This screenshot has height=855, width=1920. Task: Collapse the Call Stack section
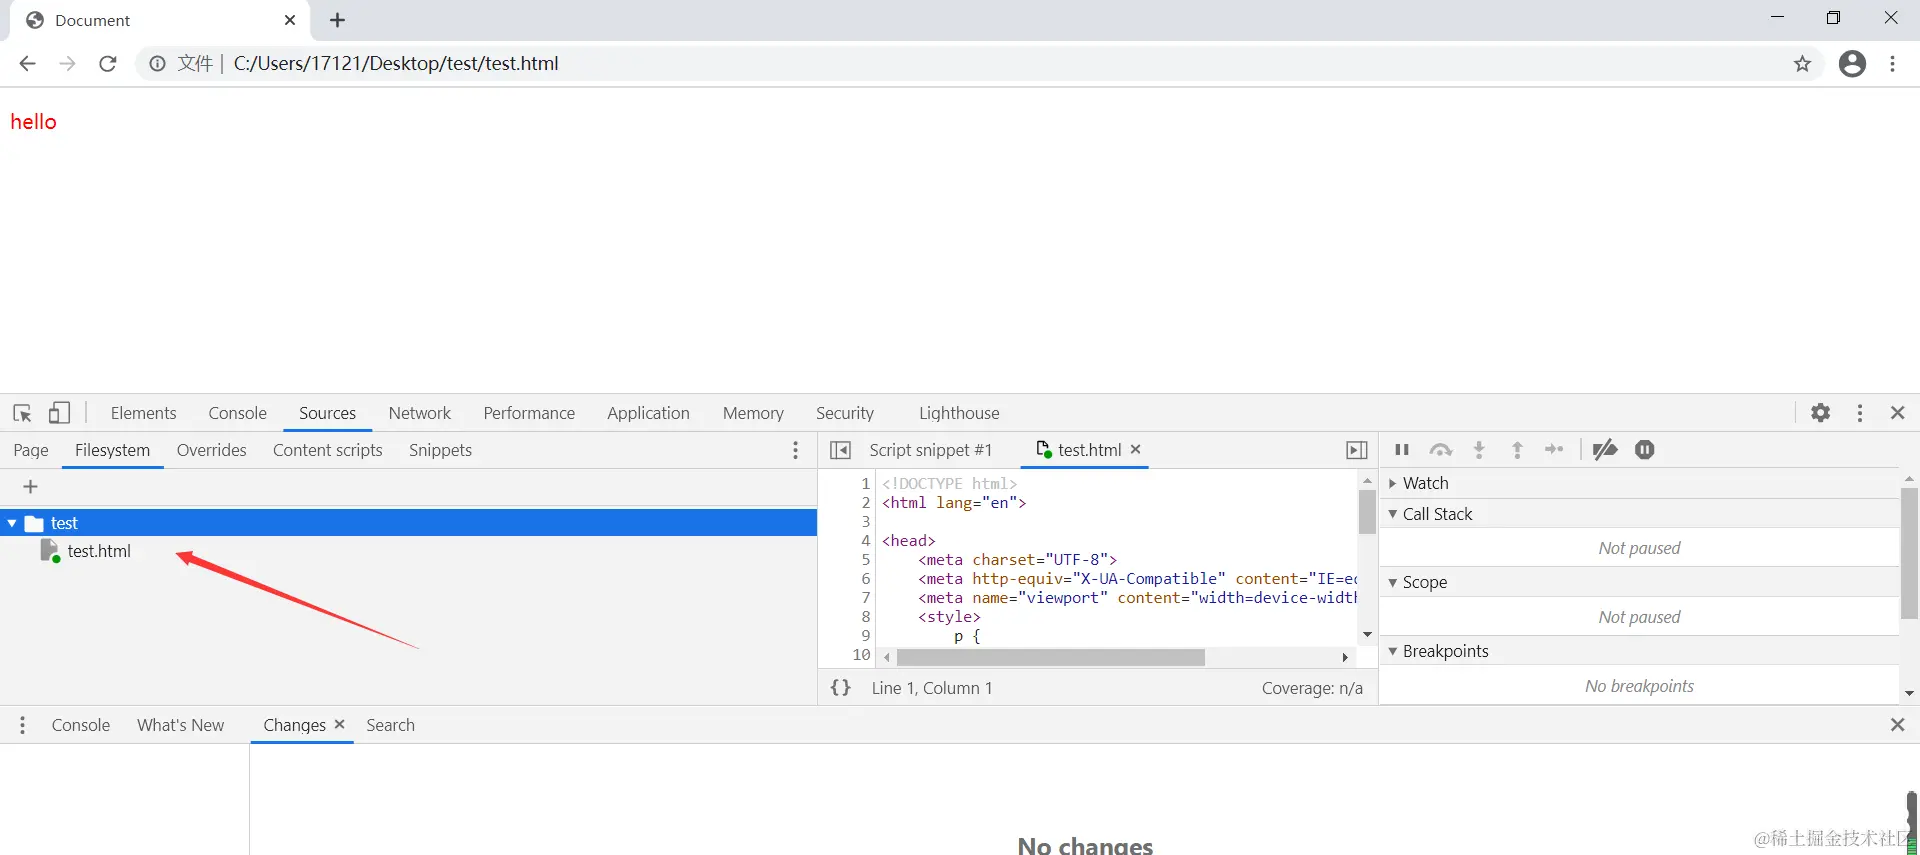[x=1392, y=514]
